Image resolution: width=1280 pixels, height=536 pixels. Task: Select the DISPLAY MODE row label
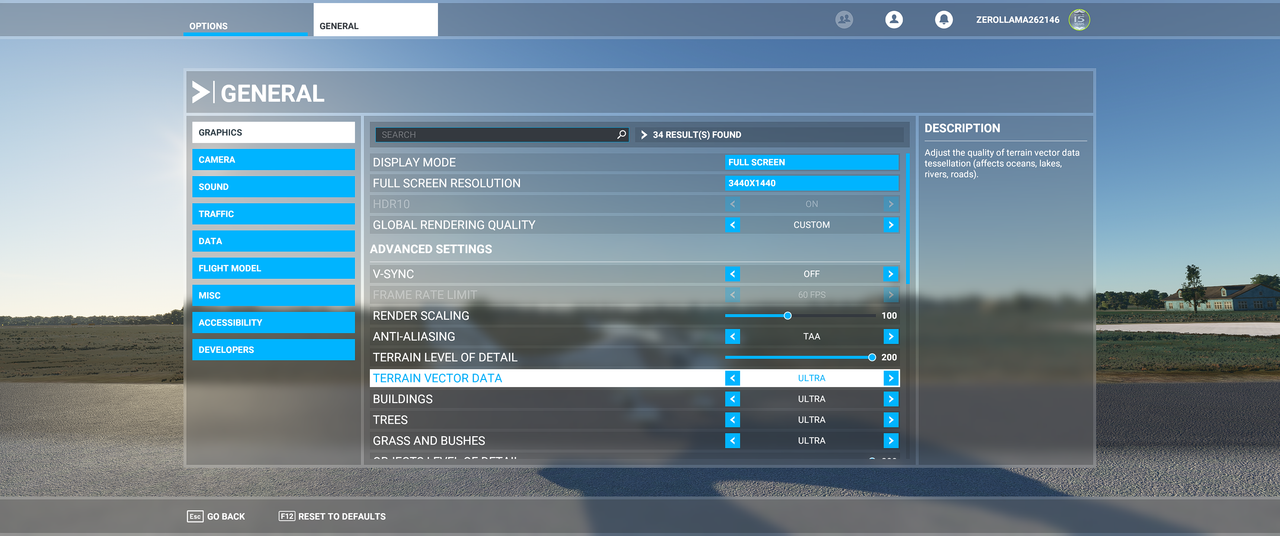[x=414, y=162]
